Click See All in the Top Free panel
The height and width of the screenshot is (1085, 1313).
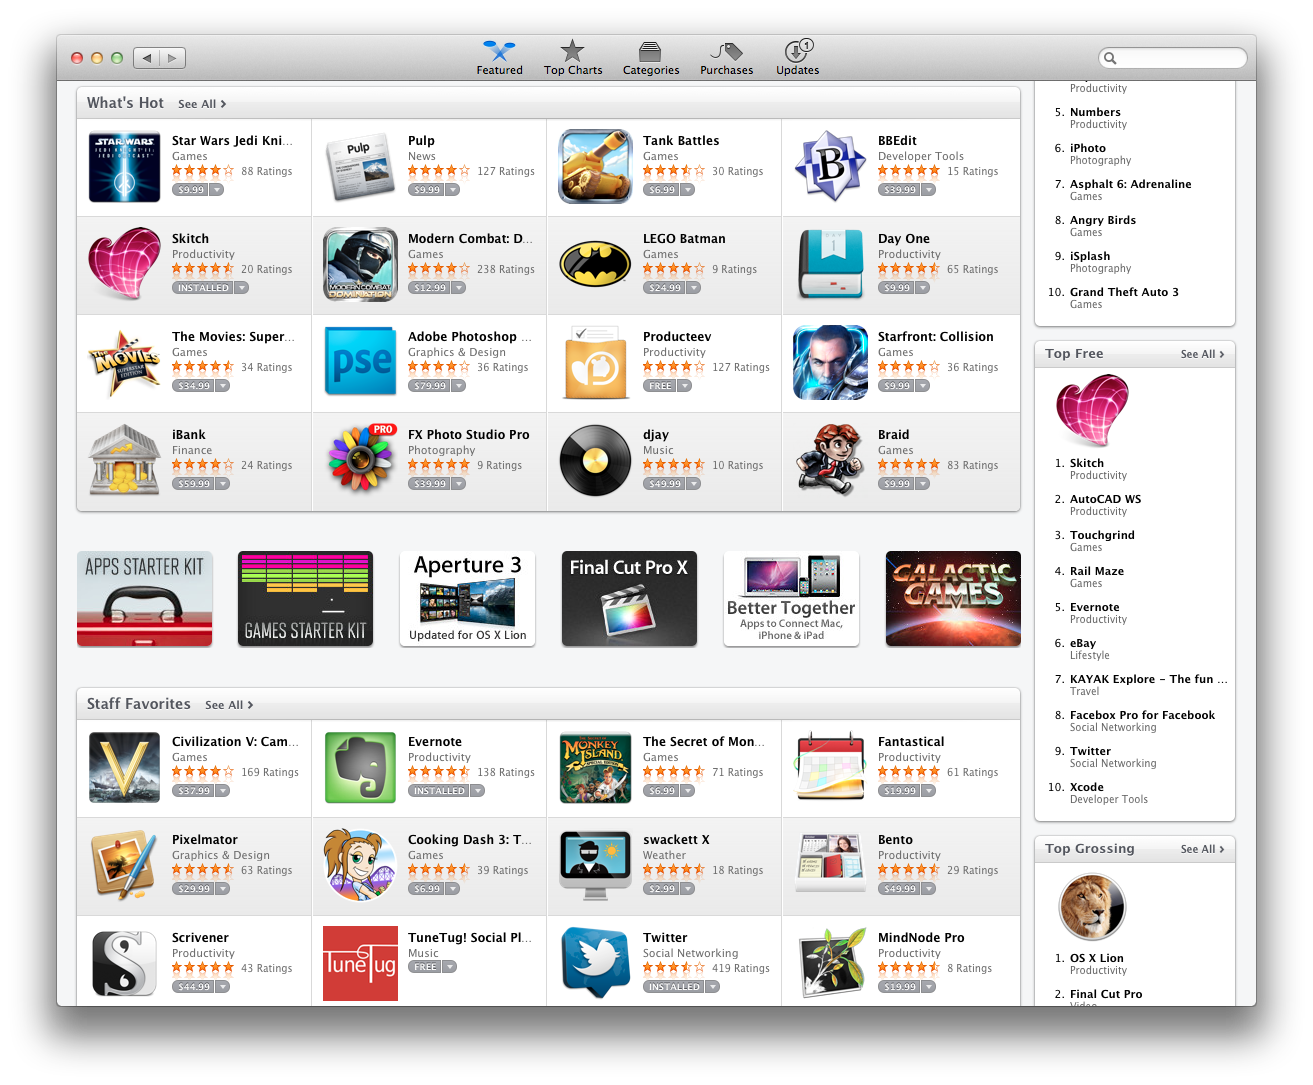pyautogui.click(x=1202, y=354)
